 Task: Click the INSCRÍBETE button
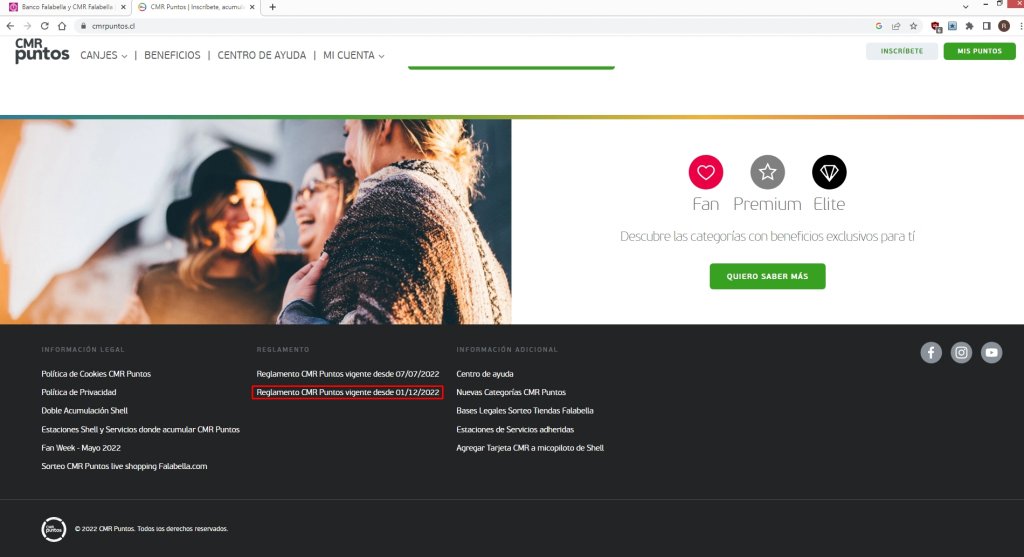tap(901, 51)
